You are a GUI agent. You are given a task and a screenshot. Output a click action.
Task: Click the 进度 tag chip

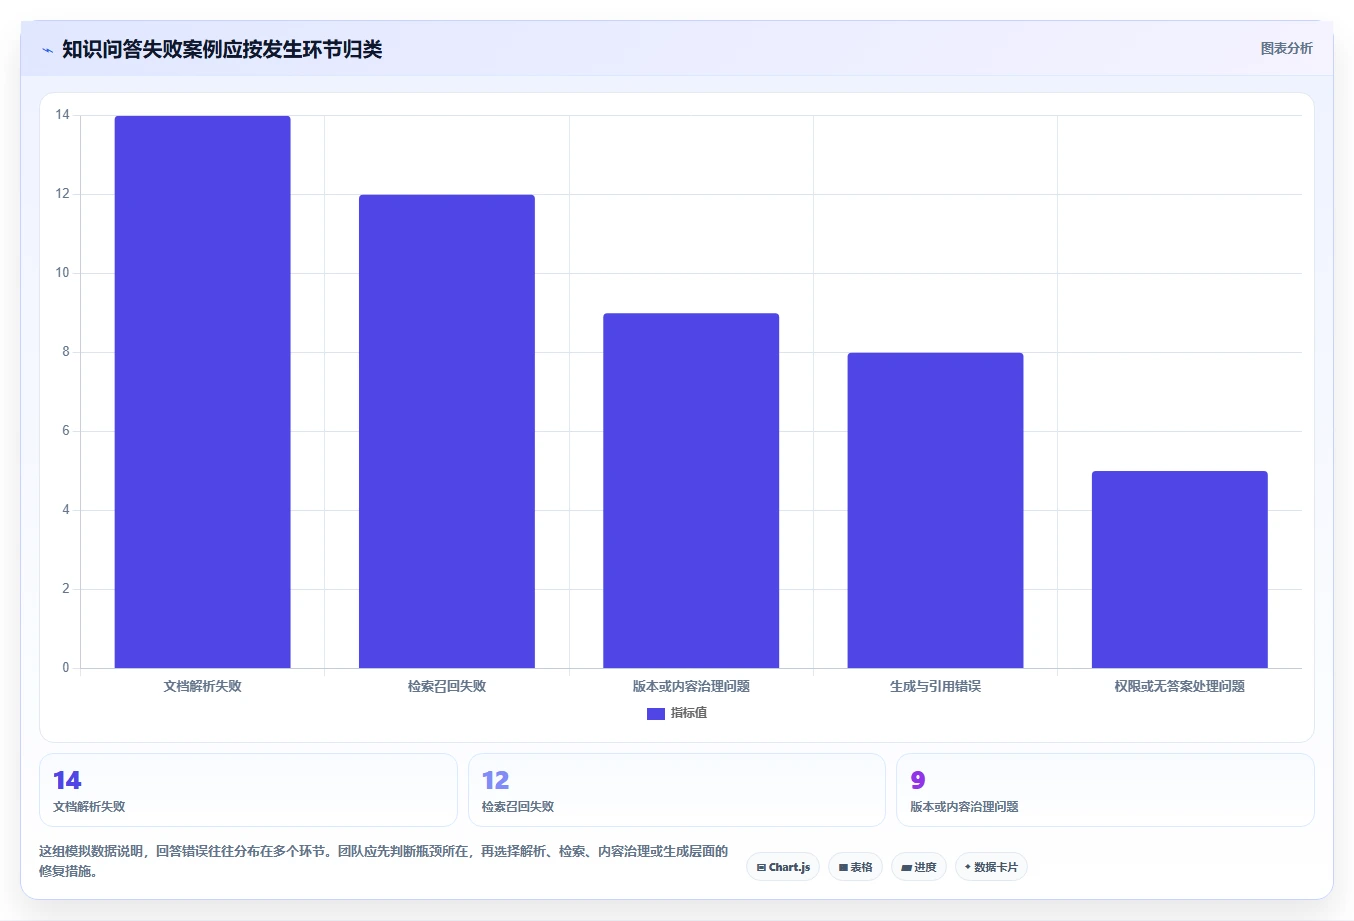pos(919,867)
